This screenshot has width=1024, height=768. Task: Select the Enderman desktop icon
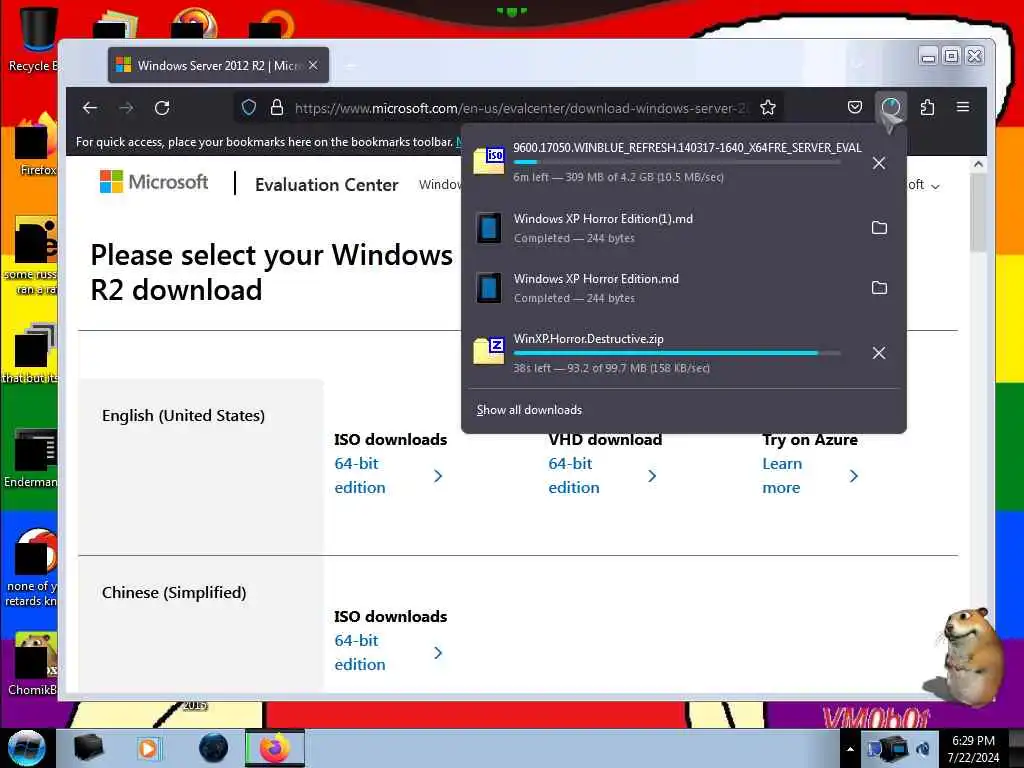point(33,457)
